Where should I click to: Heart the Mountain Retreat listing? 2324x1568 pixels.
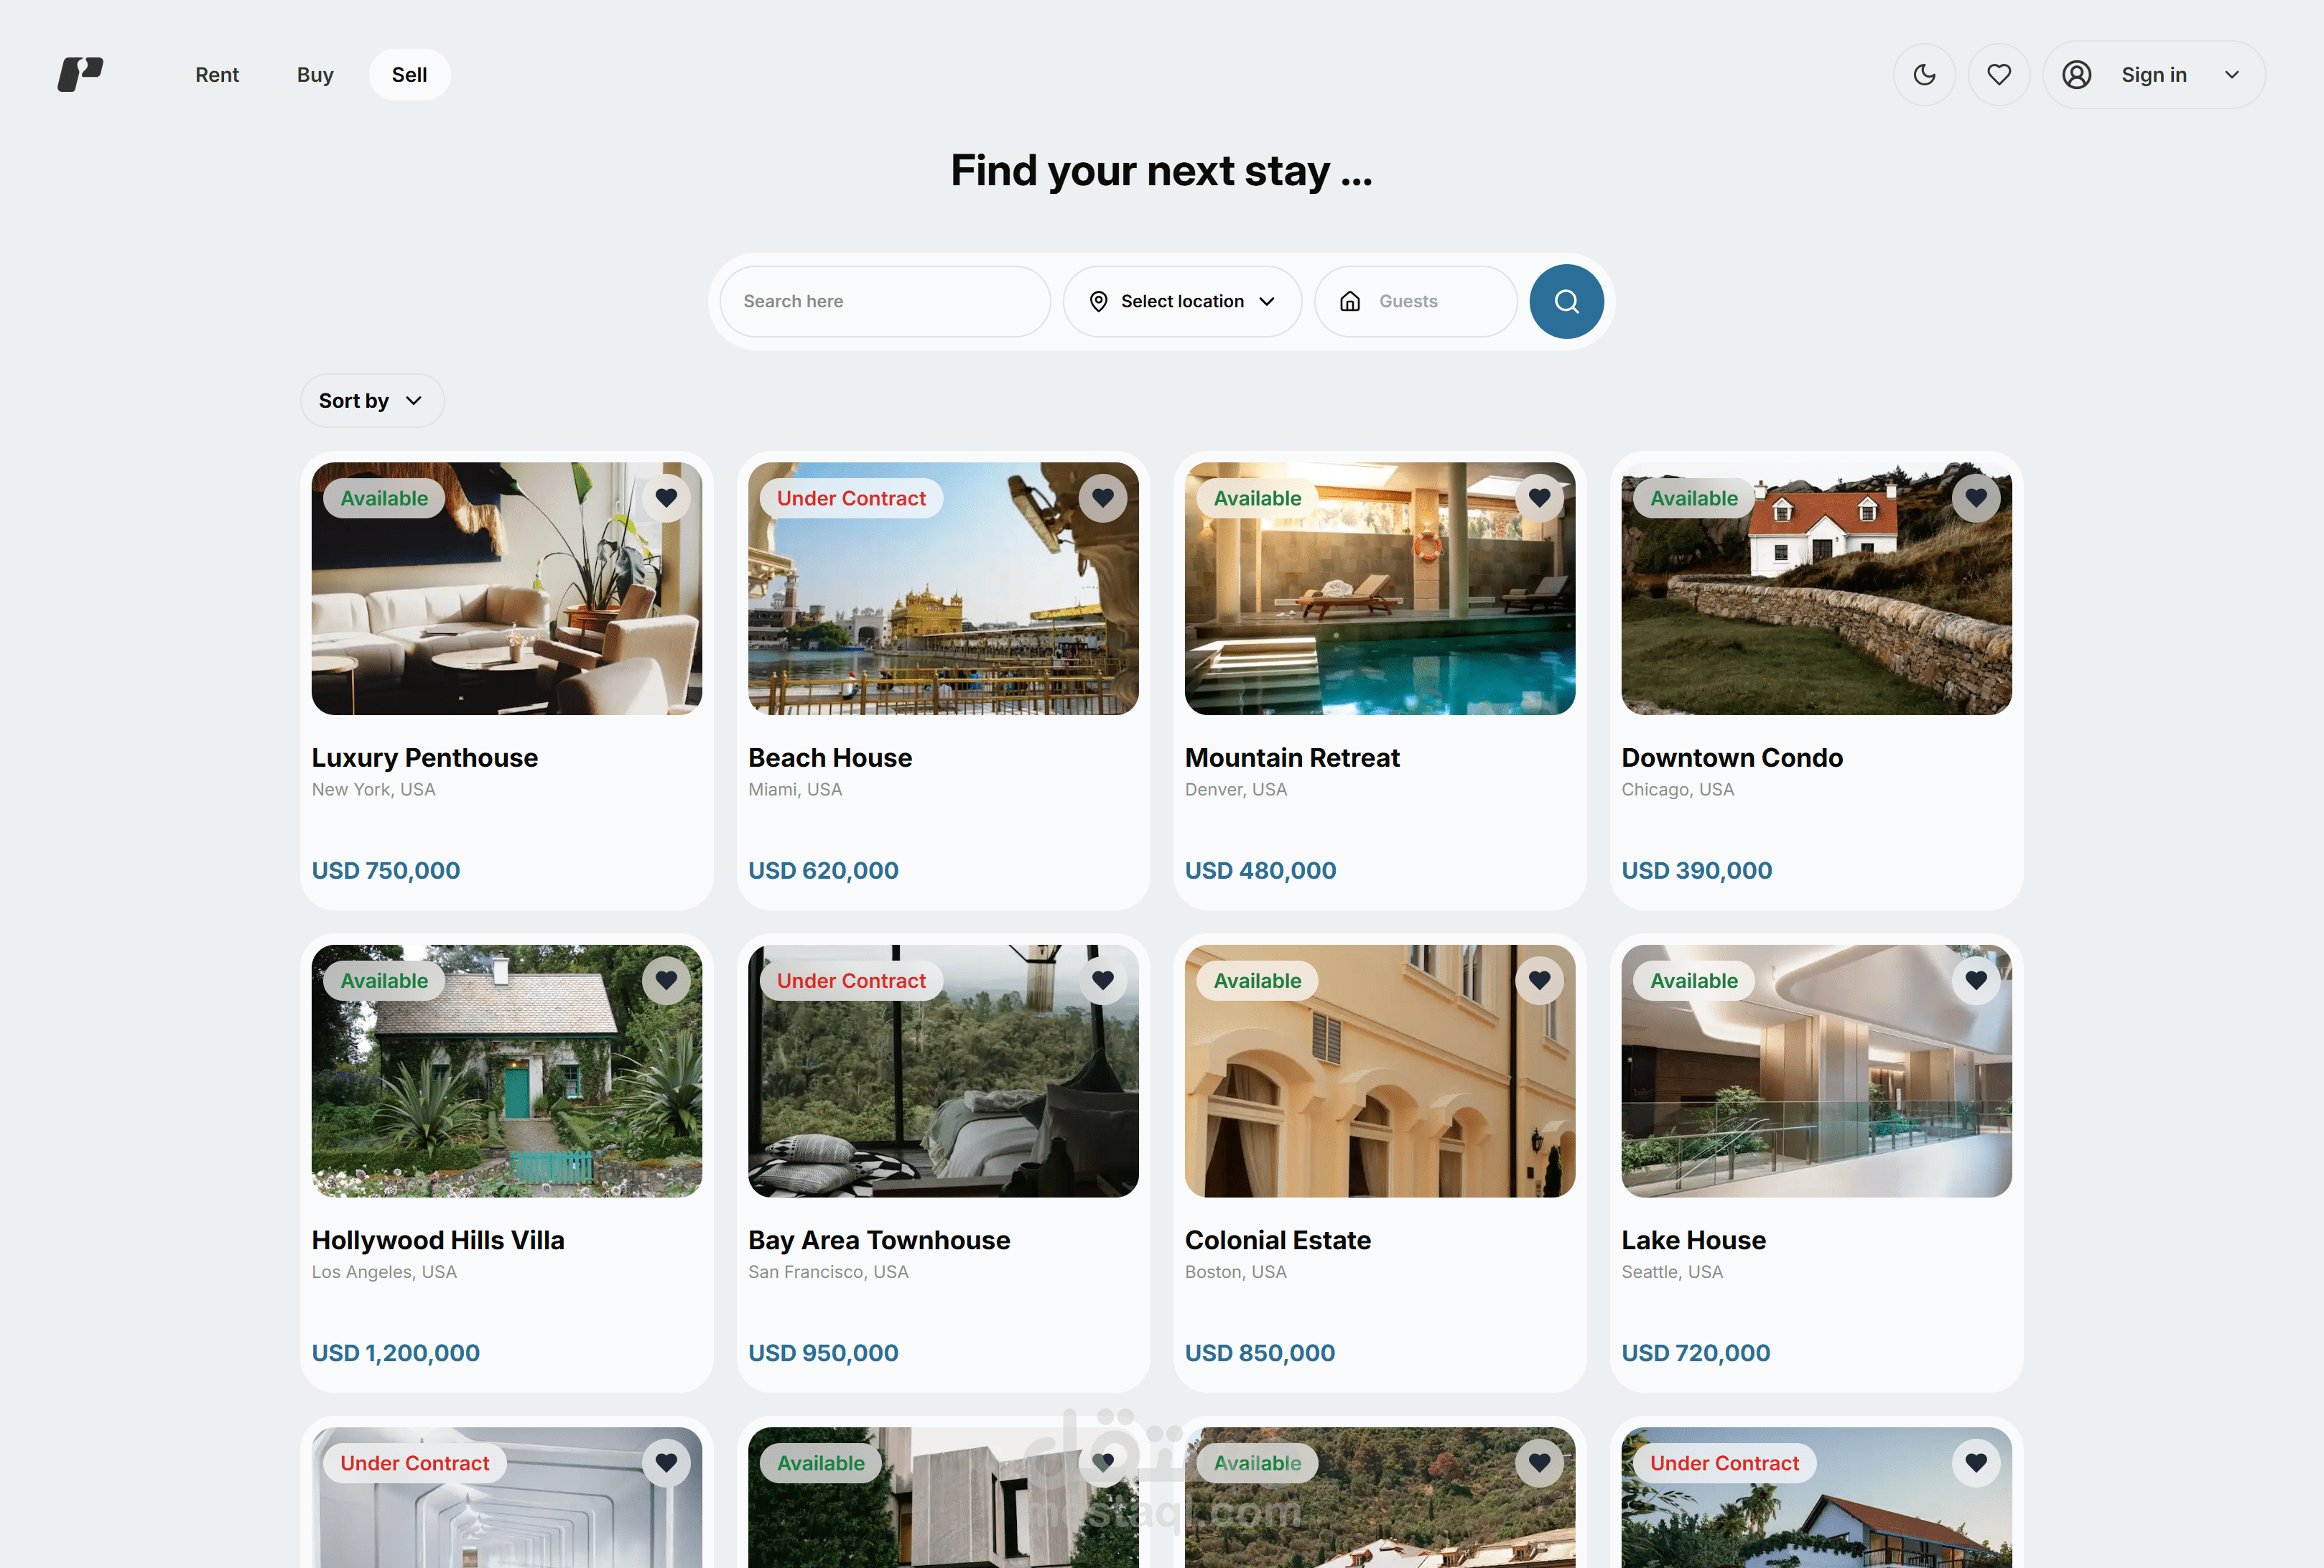[1539, 498]
